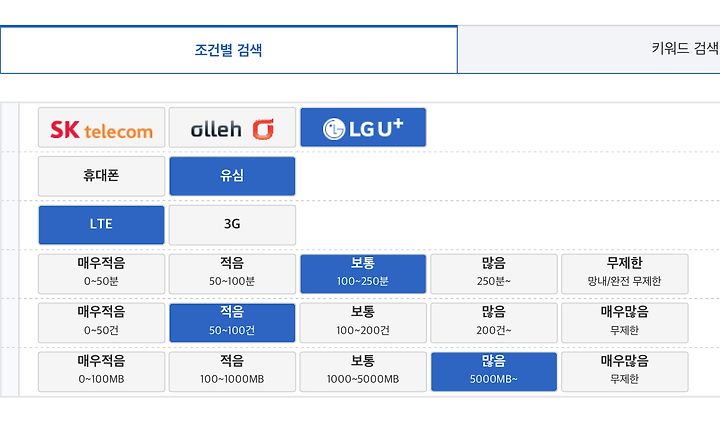Toggle LTE network type
The image size is (720, 431).
[101, 225]
